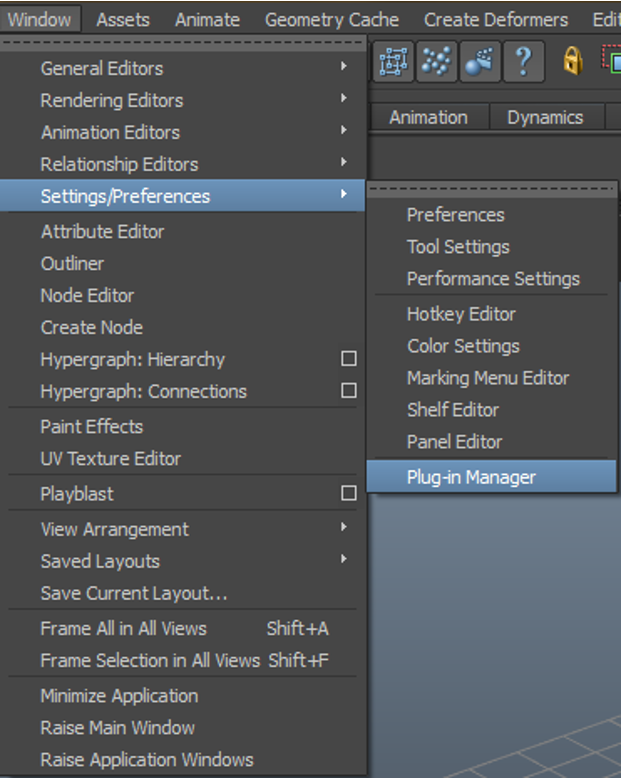
Task: Click the question mark help icon
Action: [522, 62]
